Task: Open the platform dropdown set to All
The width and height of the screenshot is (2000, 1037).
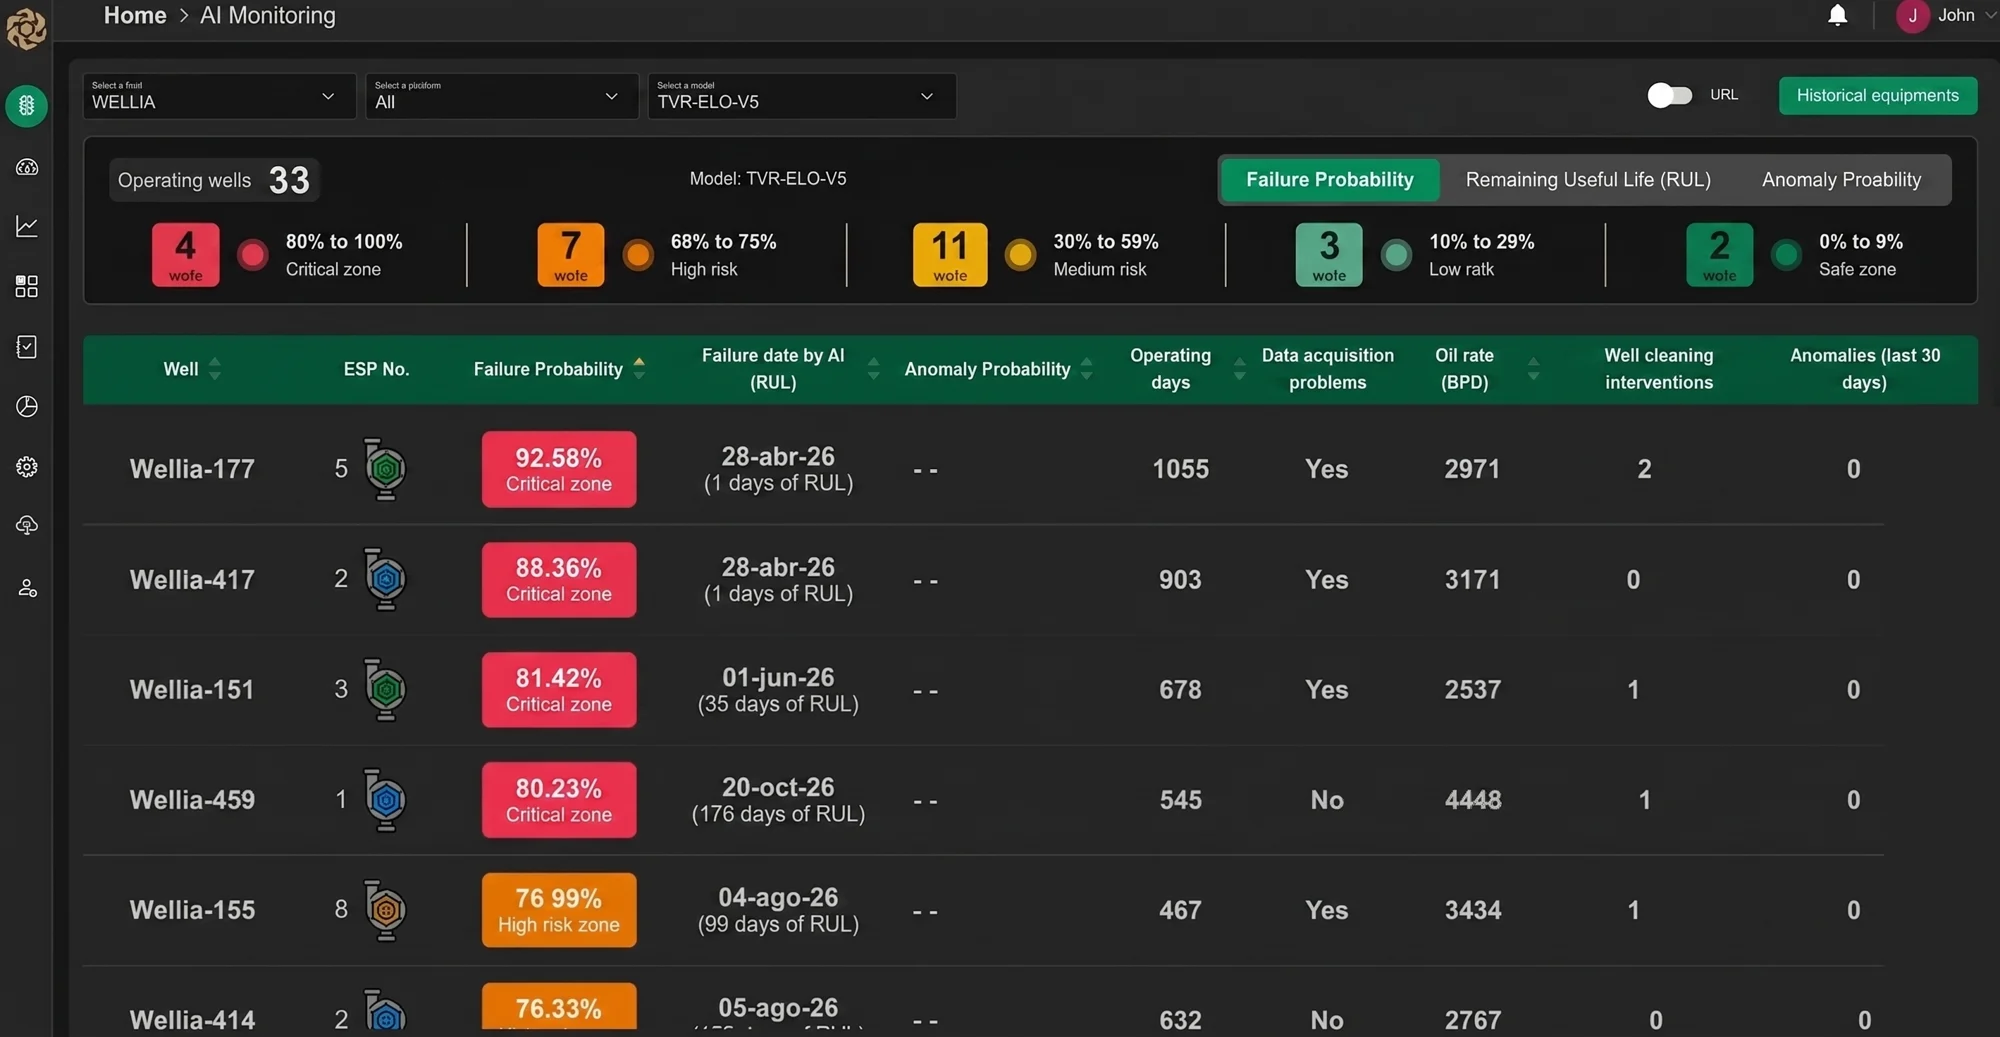Action: [x=502, y=96]
